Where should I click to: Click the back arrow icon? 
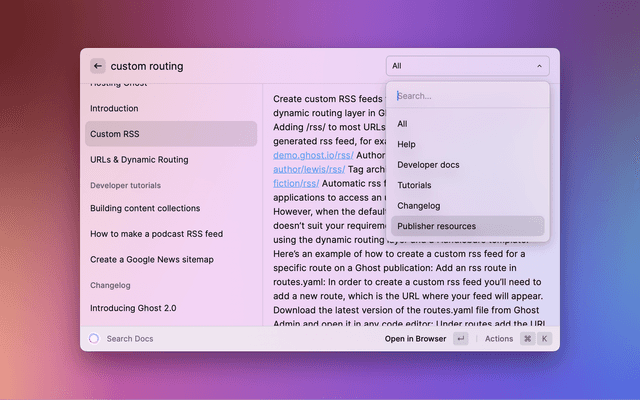pos(98,66)
